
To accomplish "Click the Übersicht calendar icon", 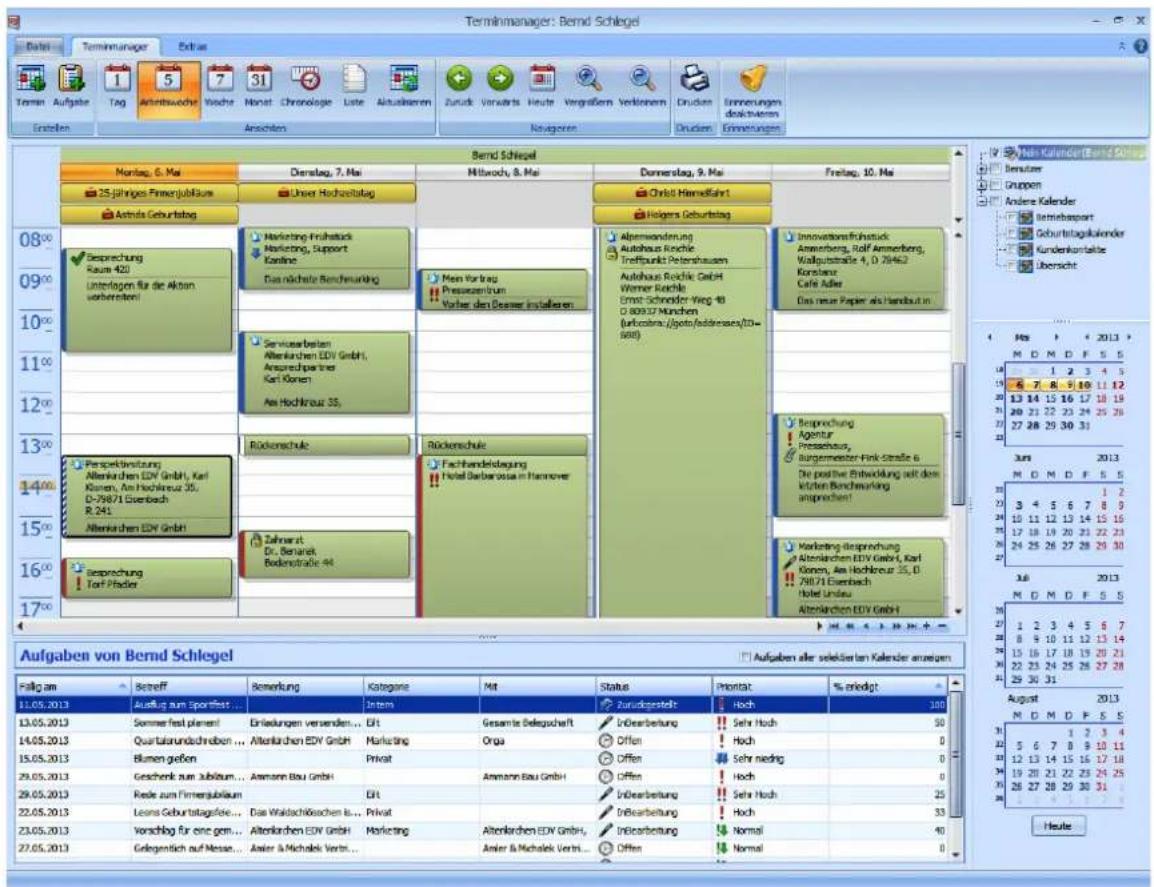I will point(1025,266).
